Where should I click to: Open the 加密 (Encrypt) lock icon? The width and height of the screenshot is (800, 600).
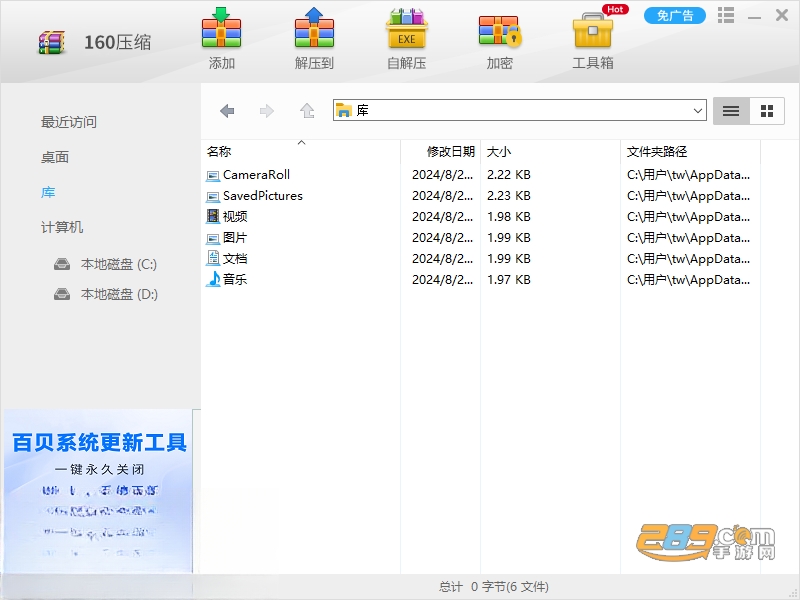[x=500, y=31]
